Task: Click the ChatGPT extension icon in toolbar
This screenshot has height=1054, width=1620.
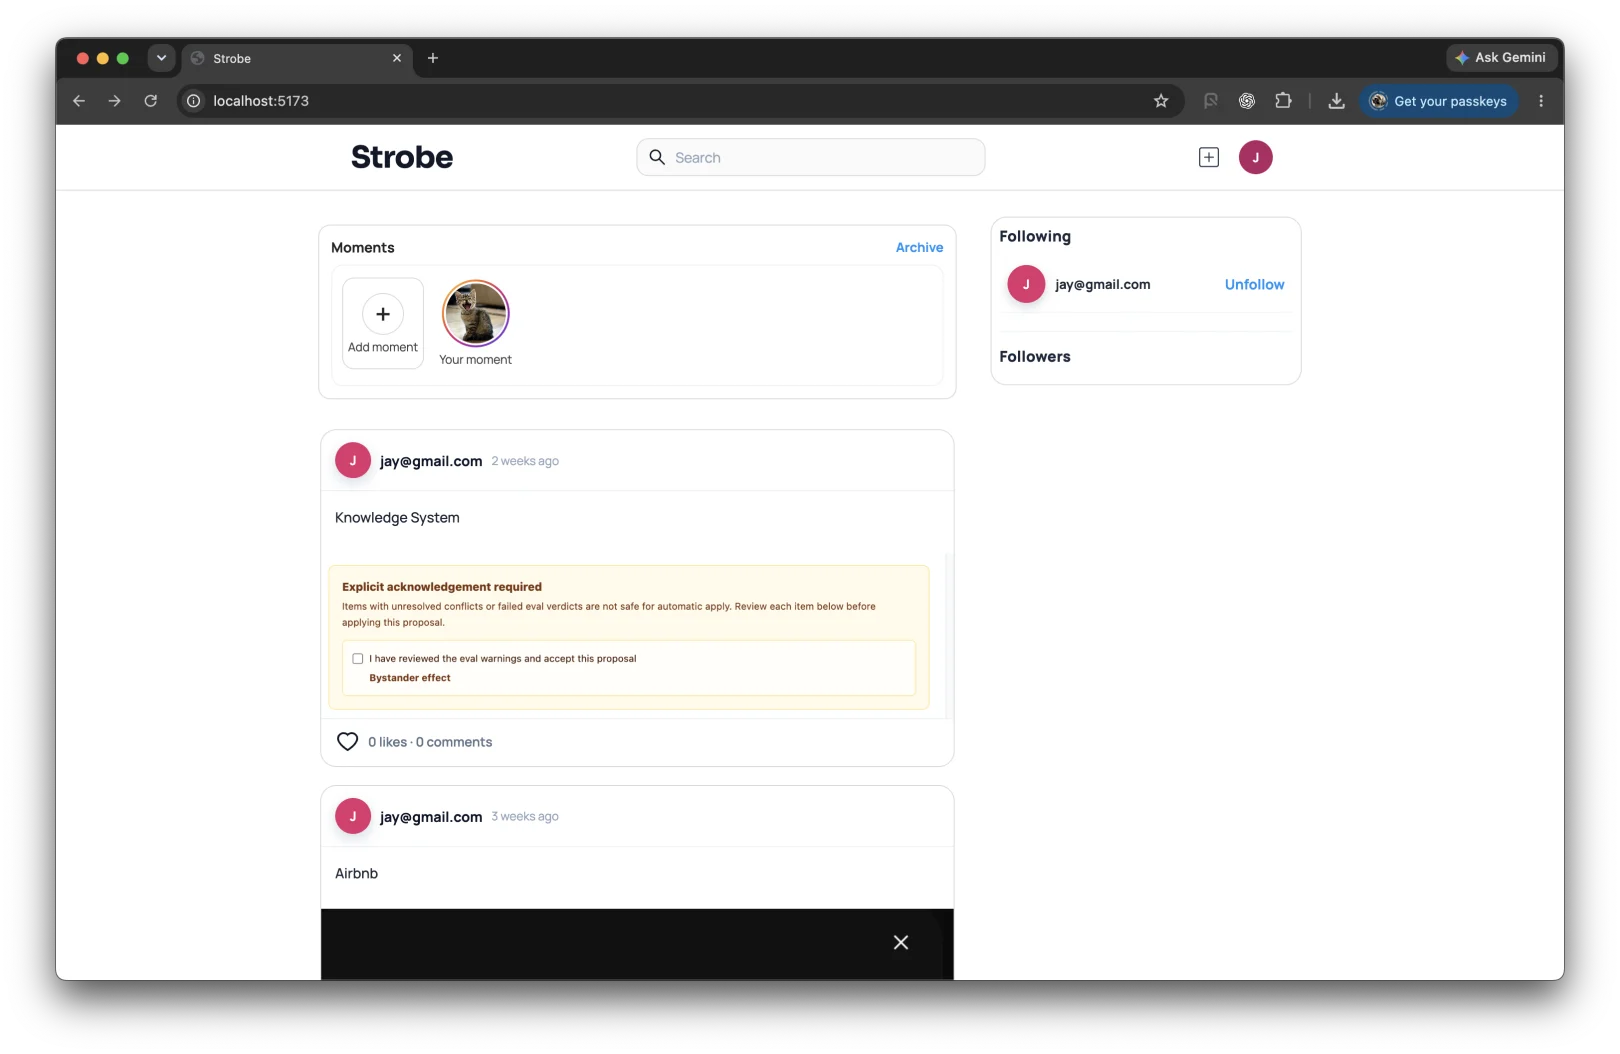Action: (x=1247, y=101)
